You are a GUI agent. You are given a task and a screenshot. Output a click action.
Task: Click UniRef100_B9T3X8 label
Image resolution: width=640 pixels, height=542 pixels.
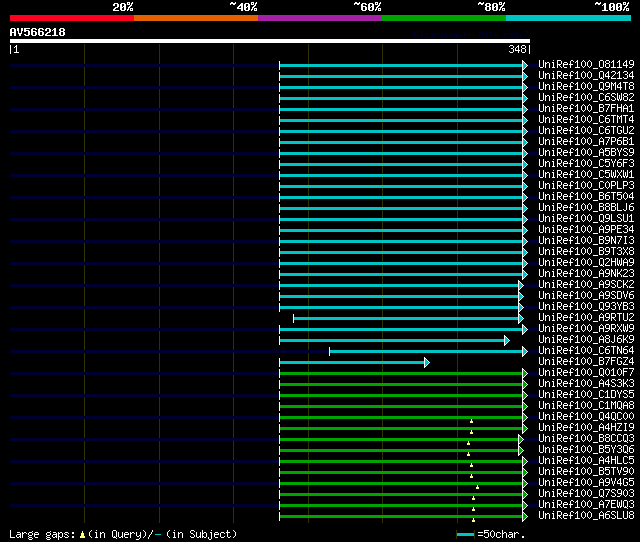pos(586,252)
